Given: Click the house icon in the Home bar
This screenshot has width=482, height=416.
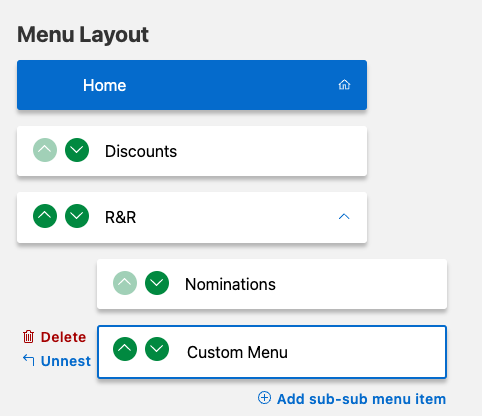Looking at the screenshot, I should pos(344,85).
